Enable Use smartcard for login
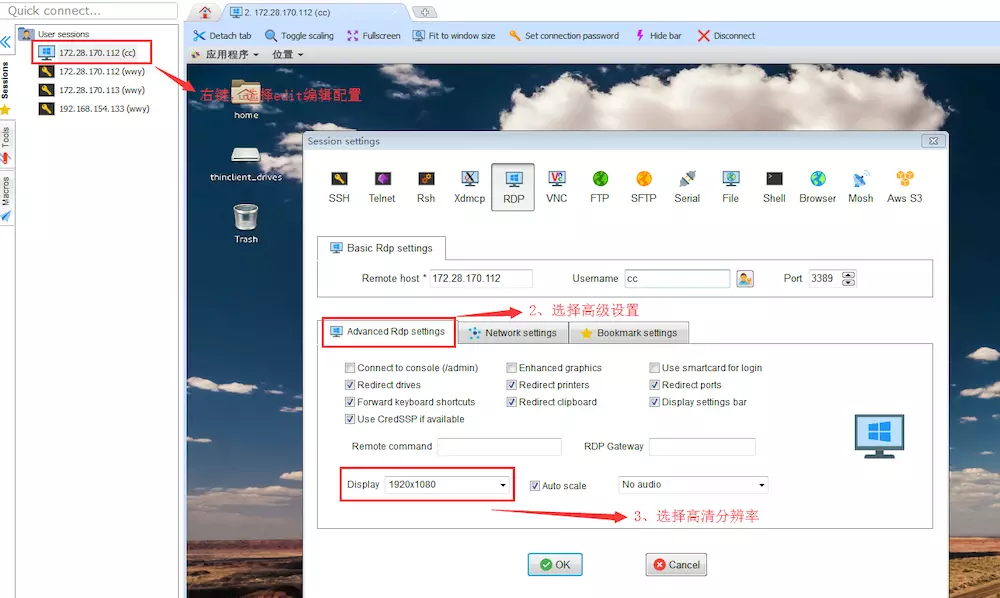 [654, 368]
